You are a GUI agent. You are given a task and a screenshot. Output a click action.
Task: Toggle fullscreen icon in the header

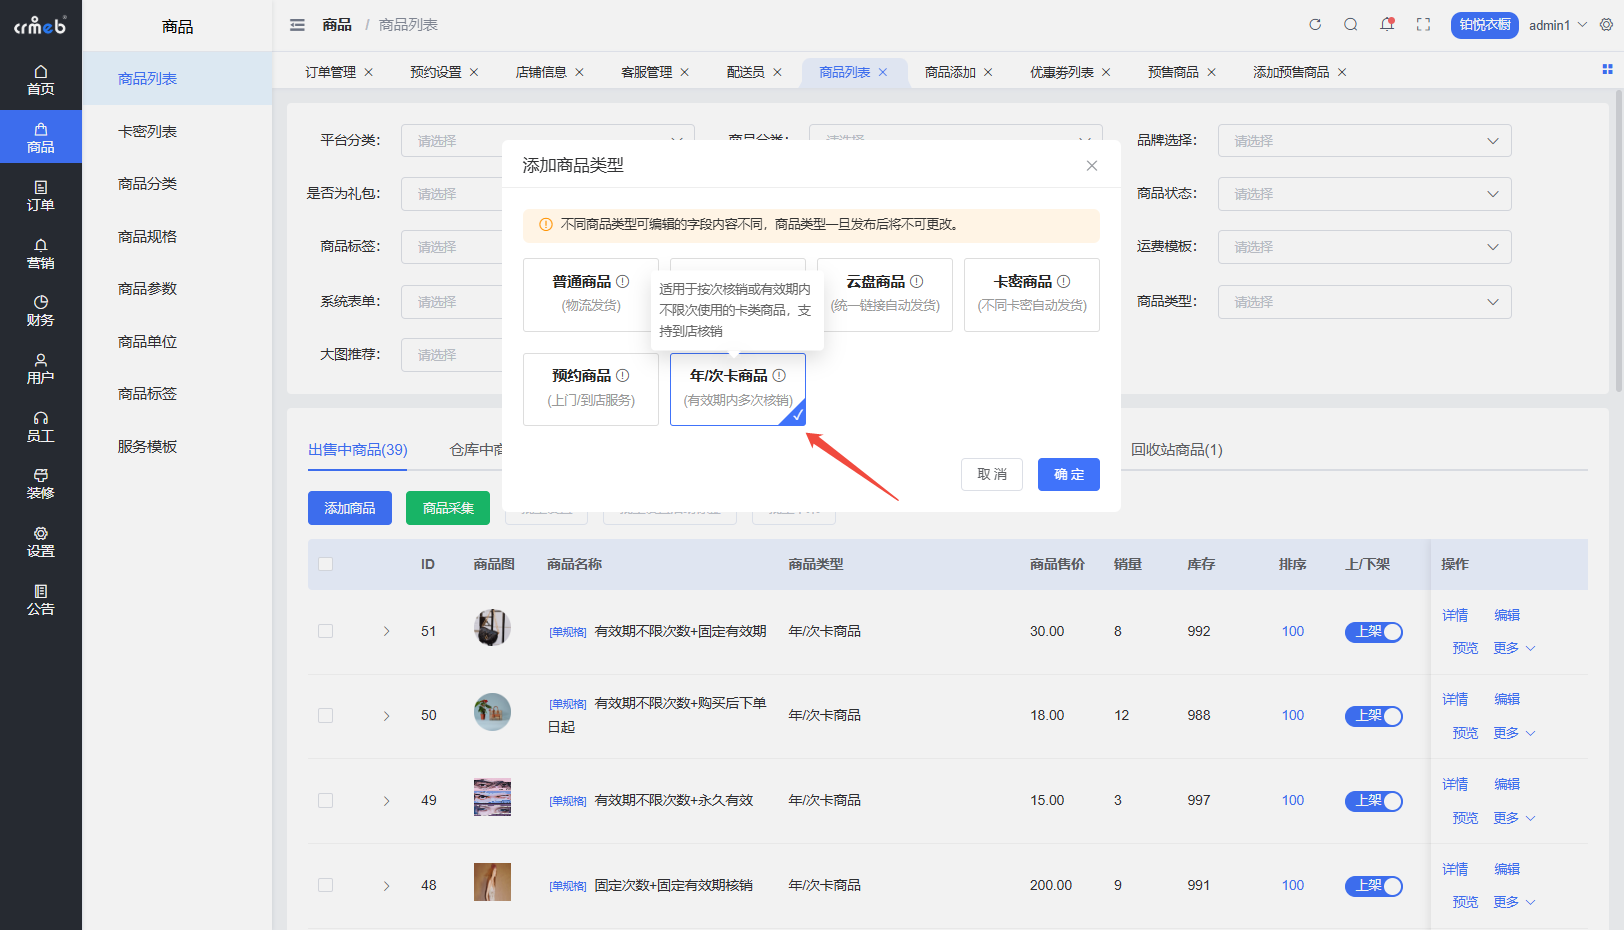click(1423, 25)
